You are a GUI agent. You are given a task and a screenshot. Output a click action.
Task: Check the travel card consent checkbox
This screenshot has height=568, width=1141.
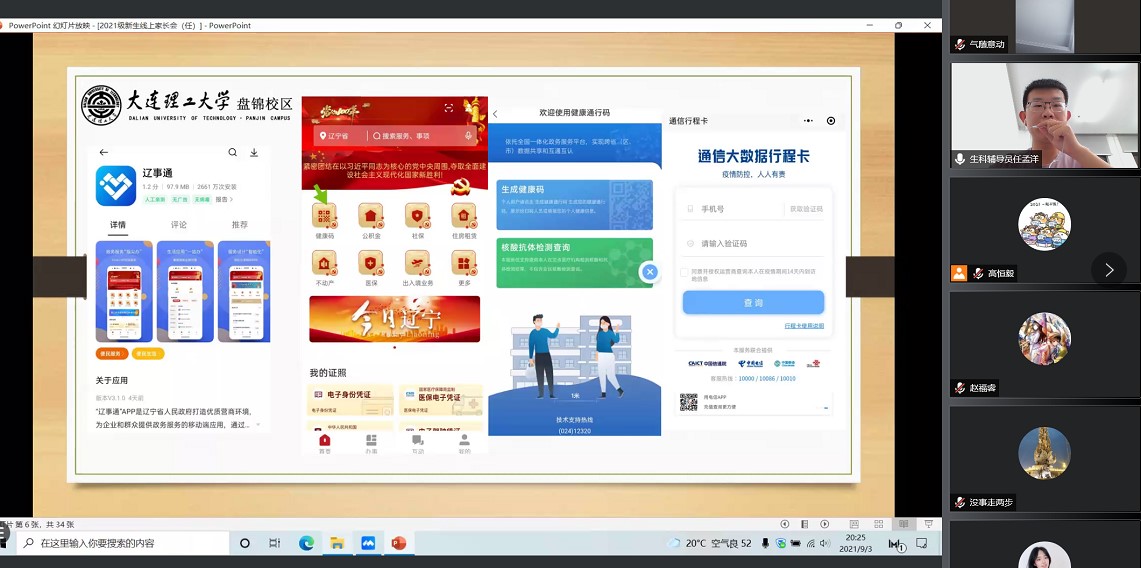pyautogui.click(x=684, y=272)
